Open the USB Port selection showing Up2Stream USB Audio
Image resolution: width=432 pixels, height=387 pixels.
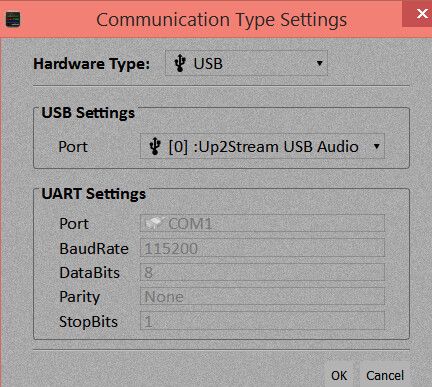[262, 146]
